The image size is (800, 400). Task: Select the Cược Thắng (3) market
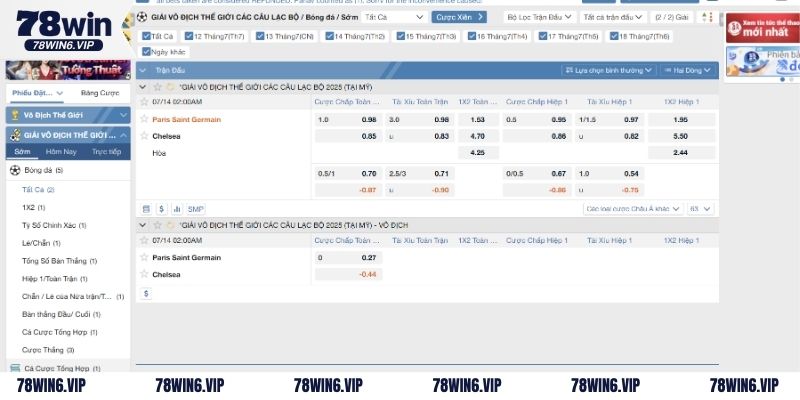tap(48, 350)
